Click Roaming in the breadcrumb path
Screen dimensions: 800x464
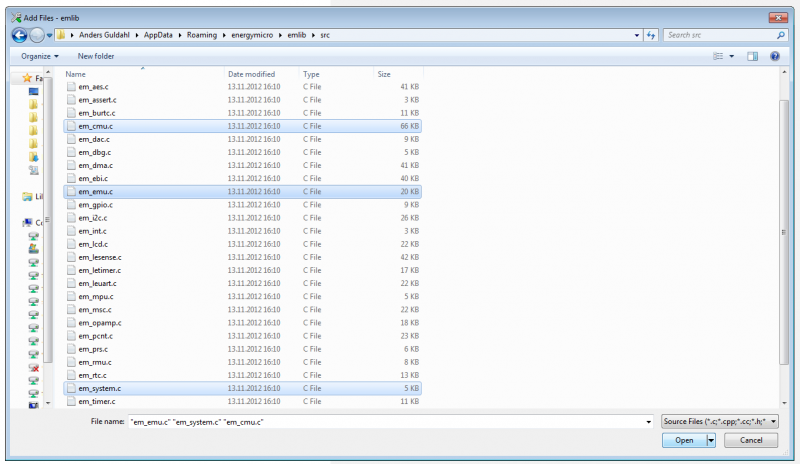tap(202, 35)
